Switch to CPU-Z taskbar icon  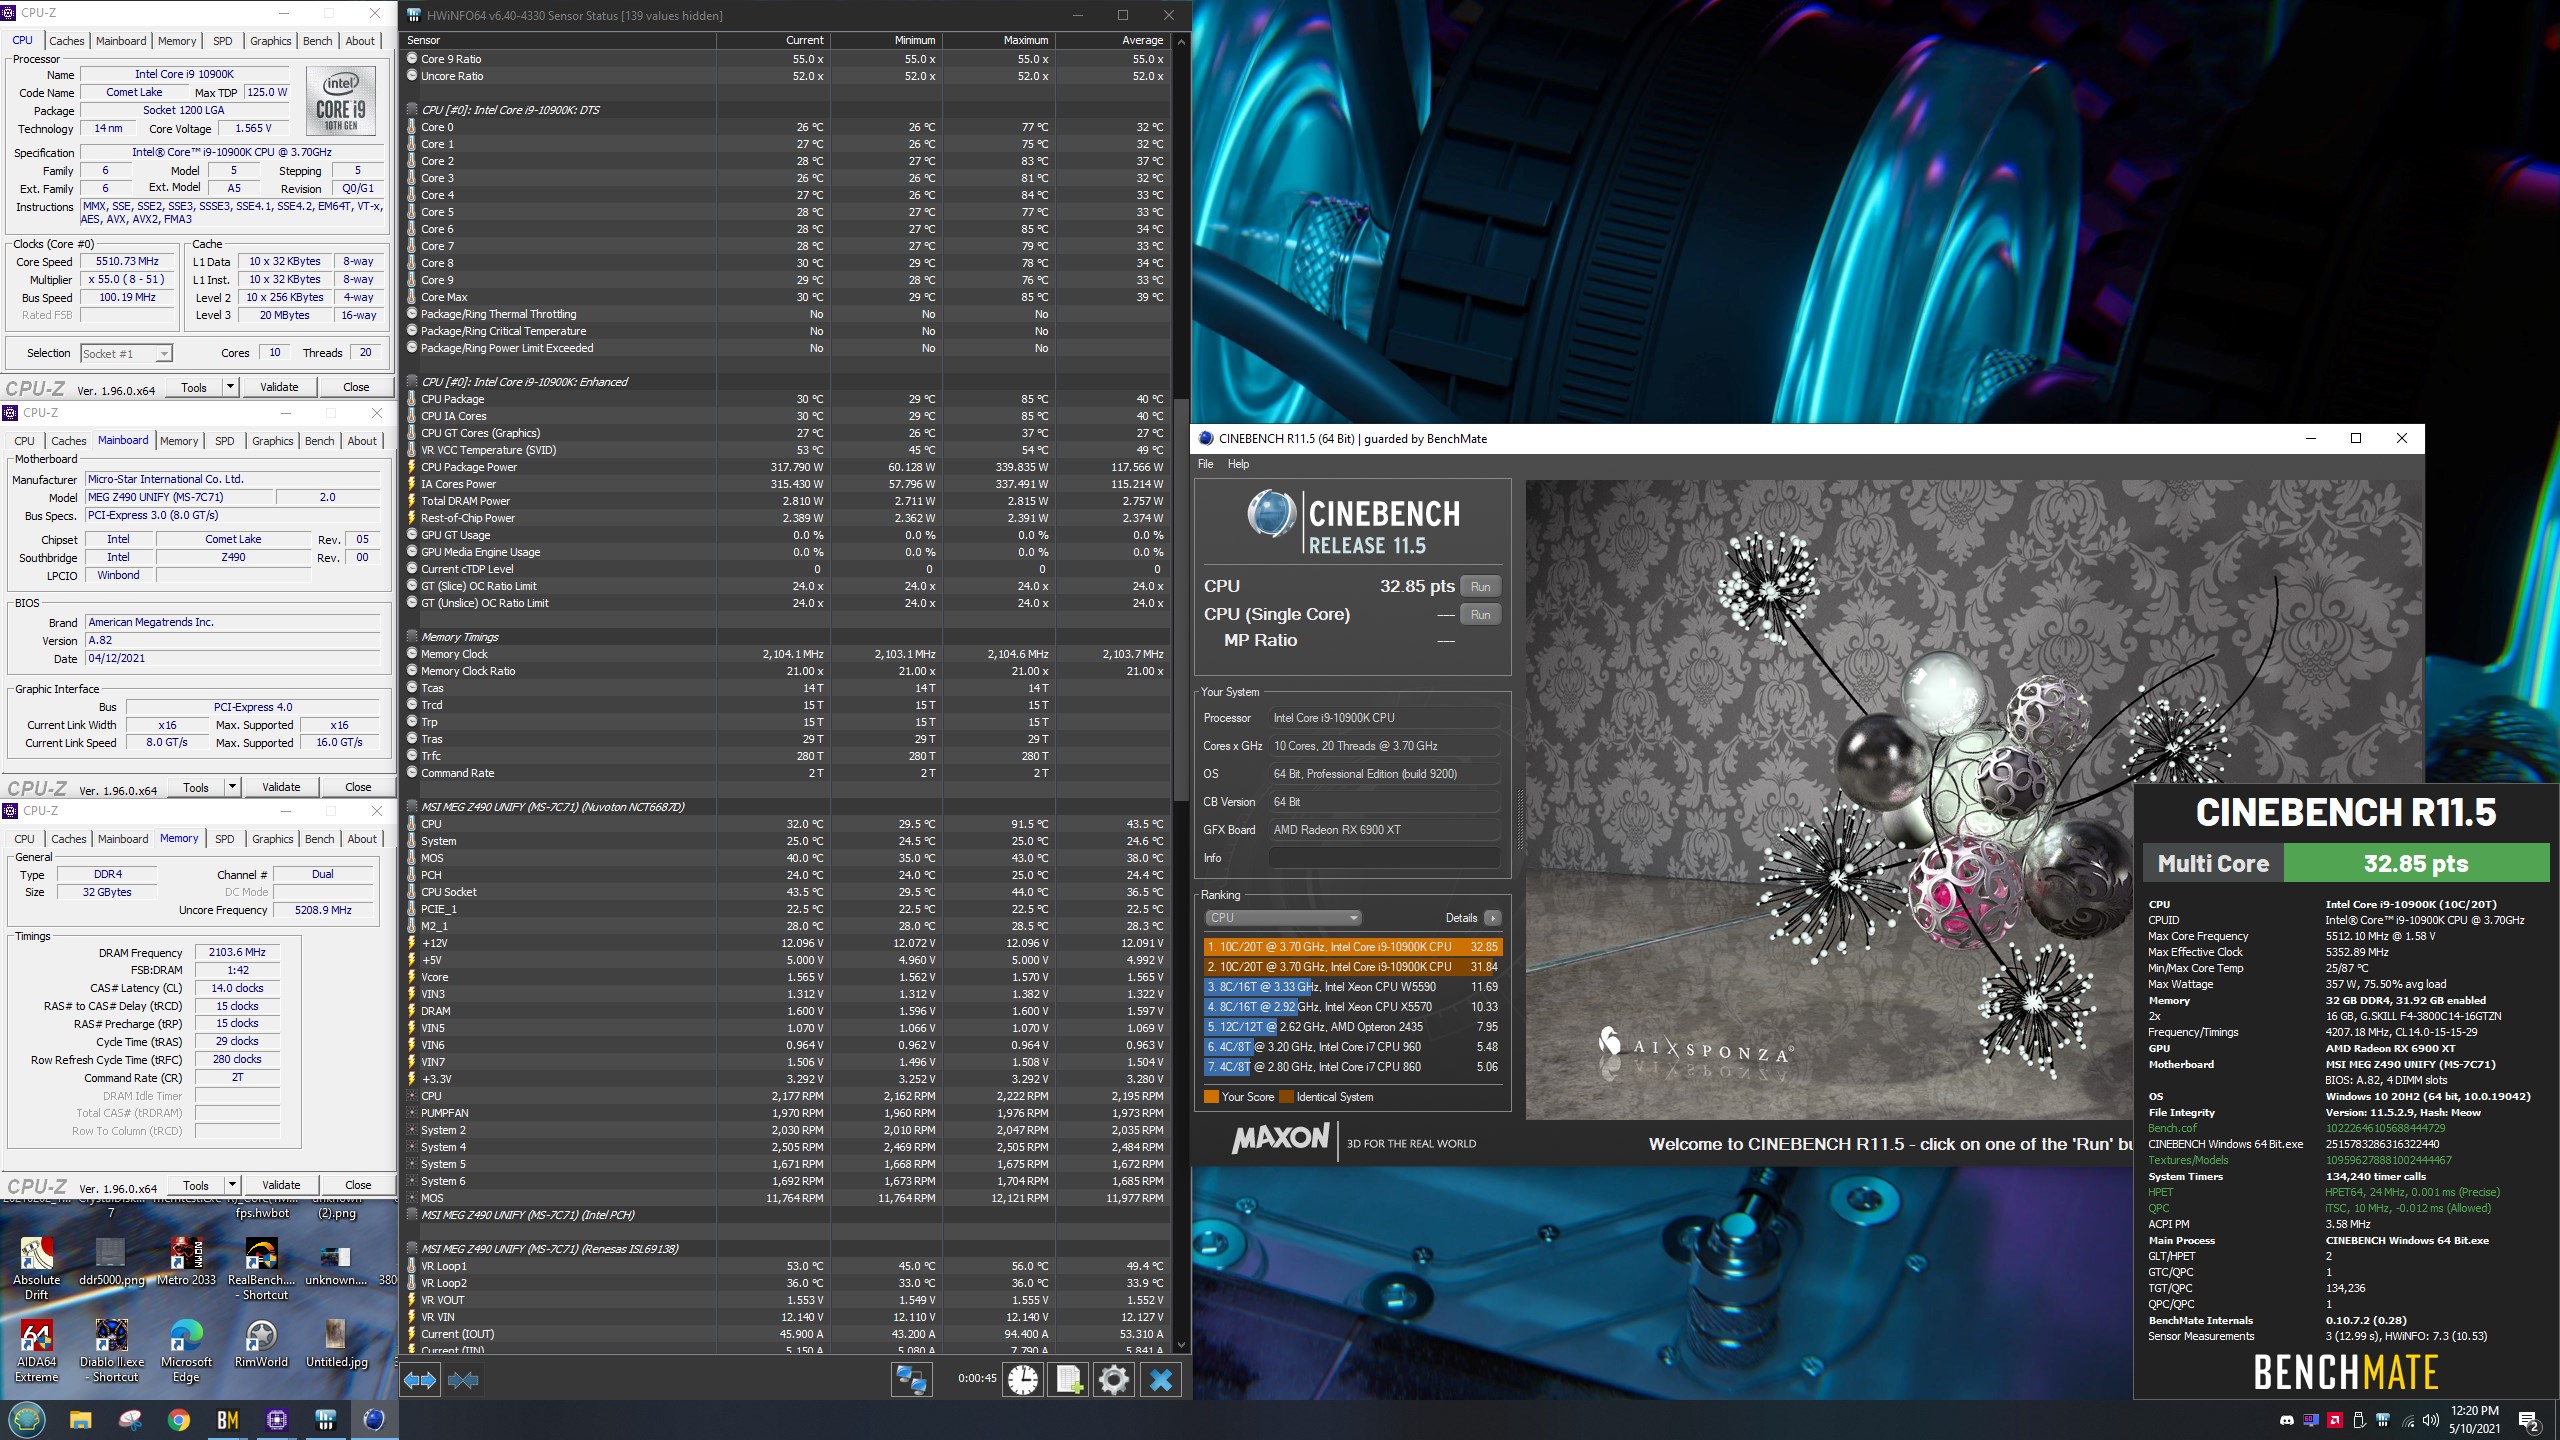277,1420
